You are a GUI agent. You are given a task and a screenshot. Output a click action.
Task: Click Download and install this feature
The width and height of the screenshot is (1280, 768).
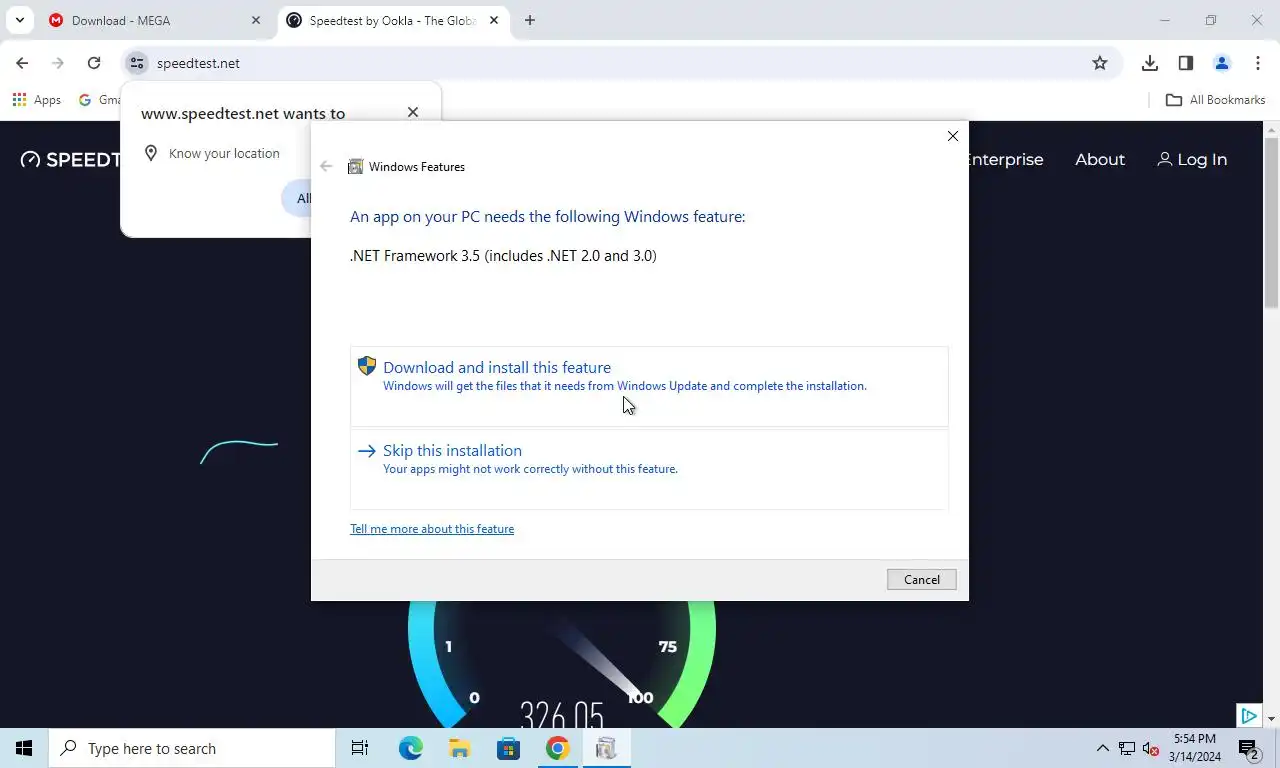pyautogui.click(x=649, y=386)
